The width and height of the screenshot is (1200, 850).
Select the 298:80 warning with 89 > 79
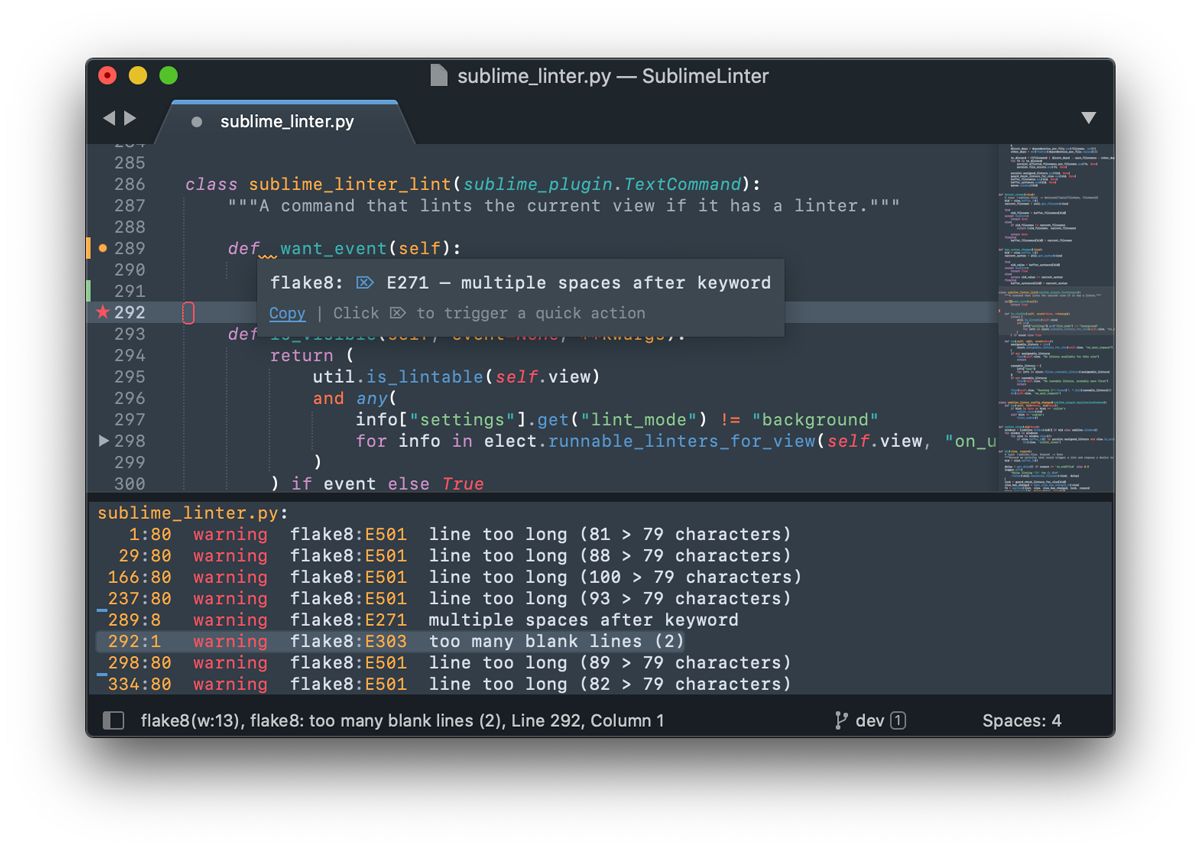[x=445, y=663]
